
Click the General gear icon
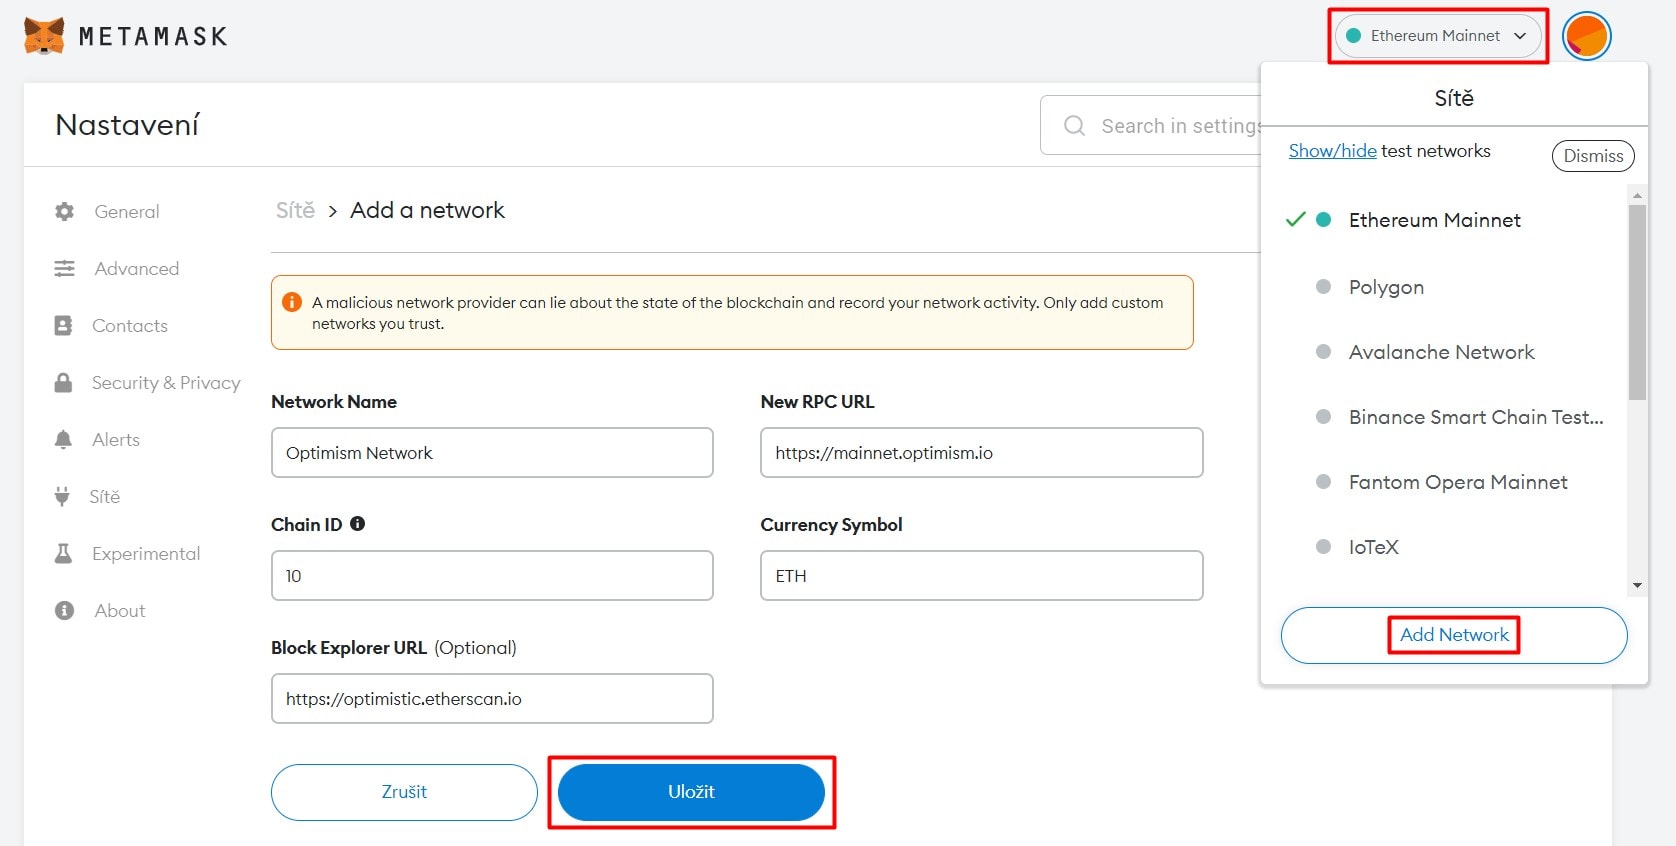[x=65, y=212]
